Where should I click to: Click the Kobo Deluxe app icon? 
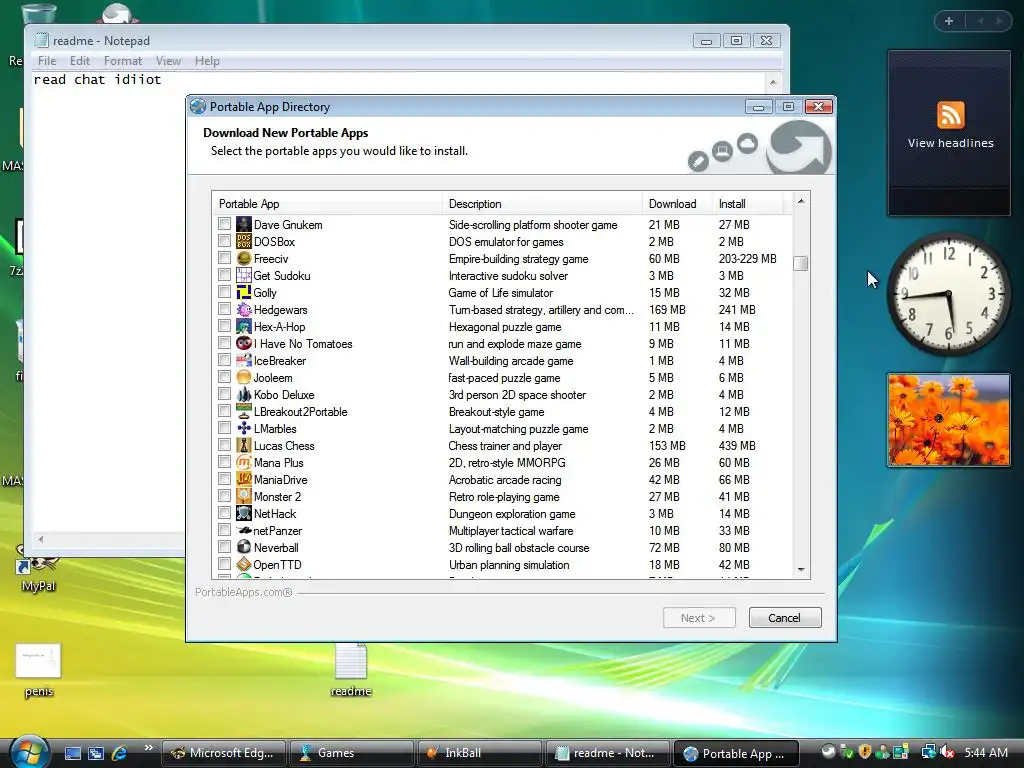click(244, 394)
